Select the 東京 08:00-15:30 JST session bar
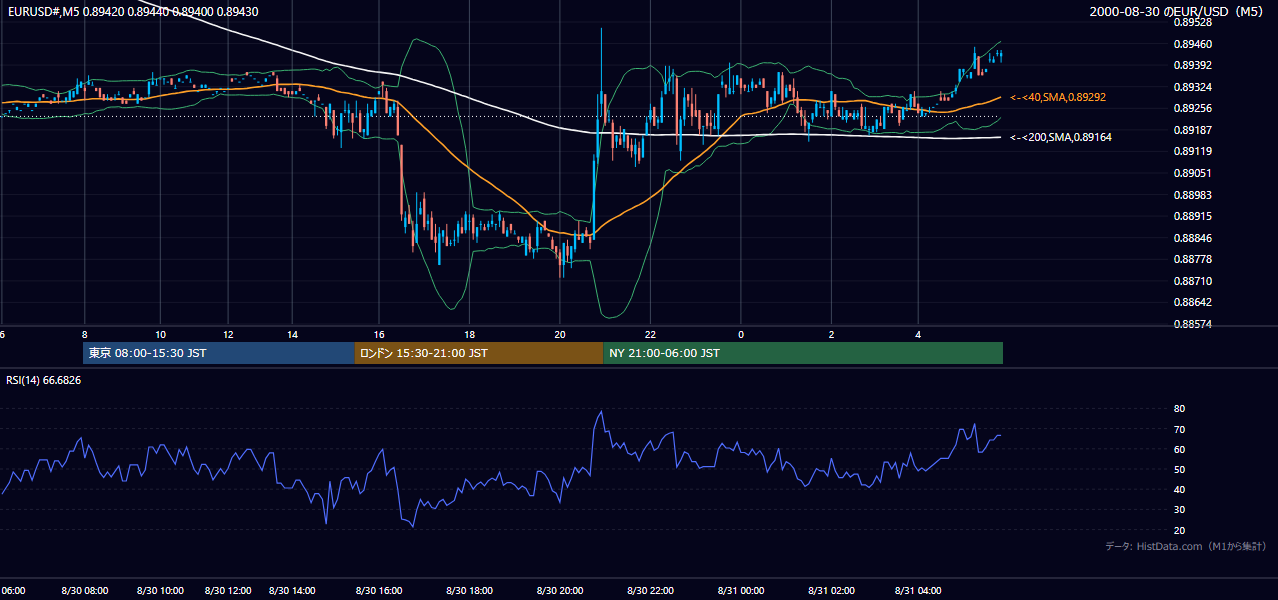 click(218, 353)
